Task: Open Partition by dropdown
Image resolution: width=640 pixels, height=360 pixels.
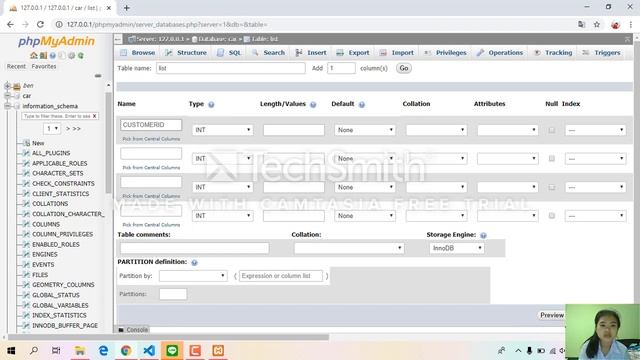Action: click(x=193, y=276)
